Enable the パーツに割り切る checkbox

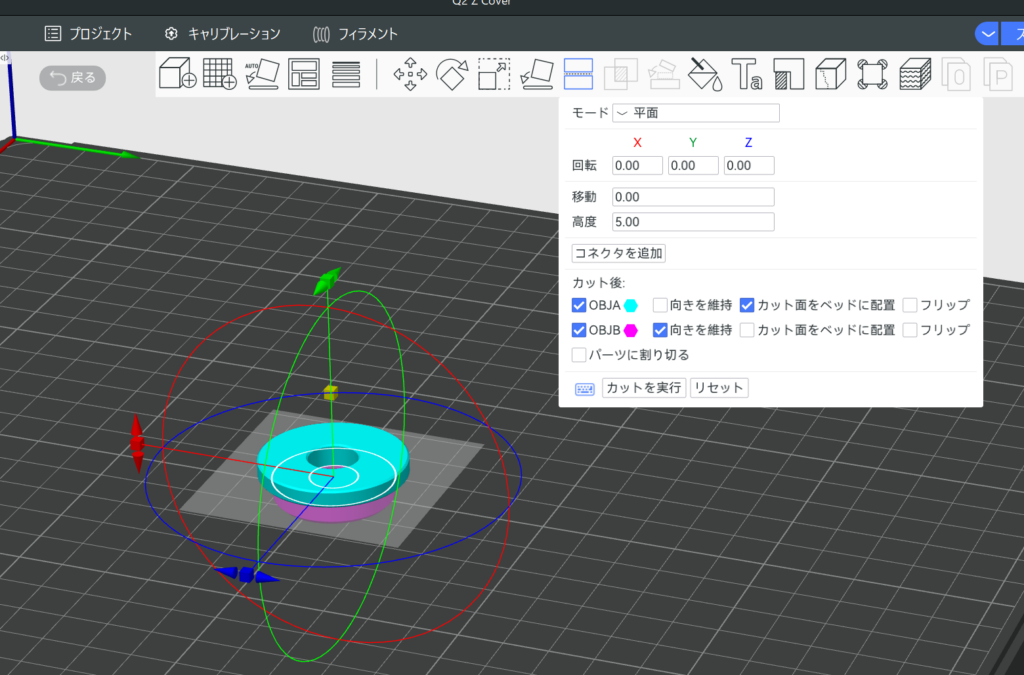pyautogui.click(x=579, y=355)
